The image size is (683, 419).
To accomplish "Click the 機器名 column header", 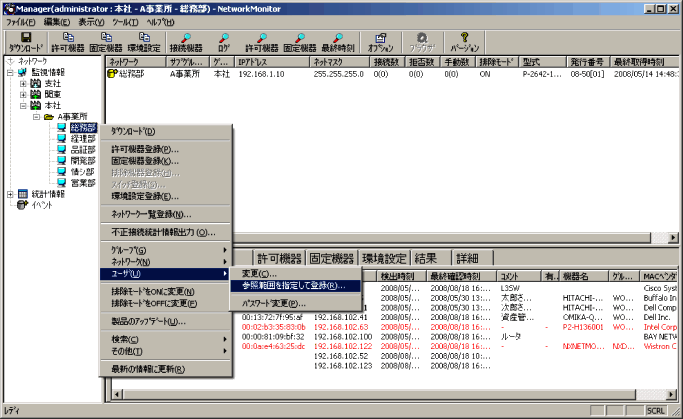I will [x=584, y=276].
